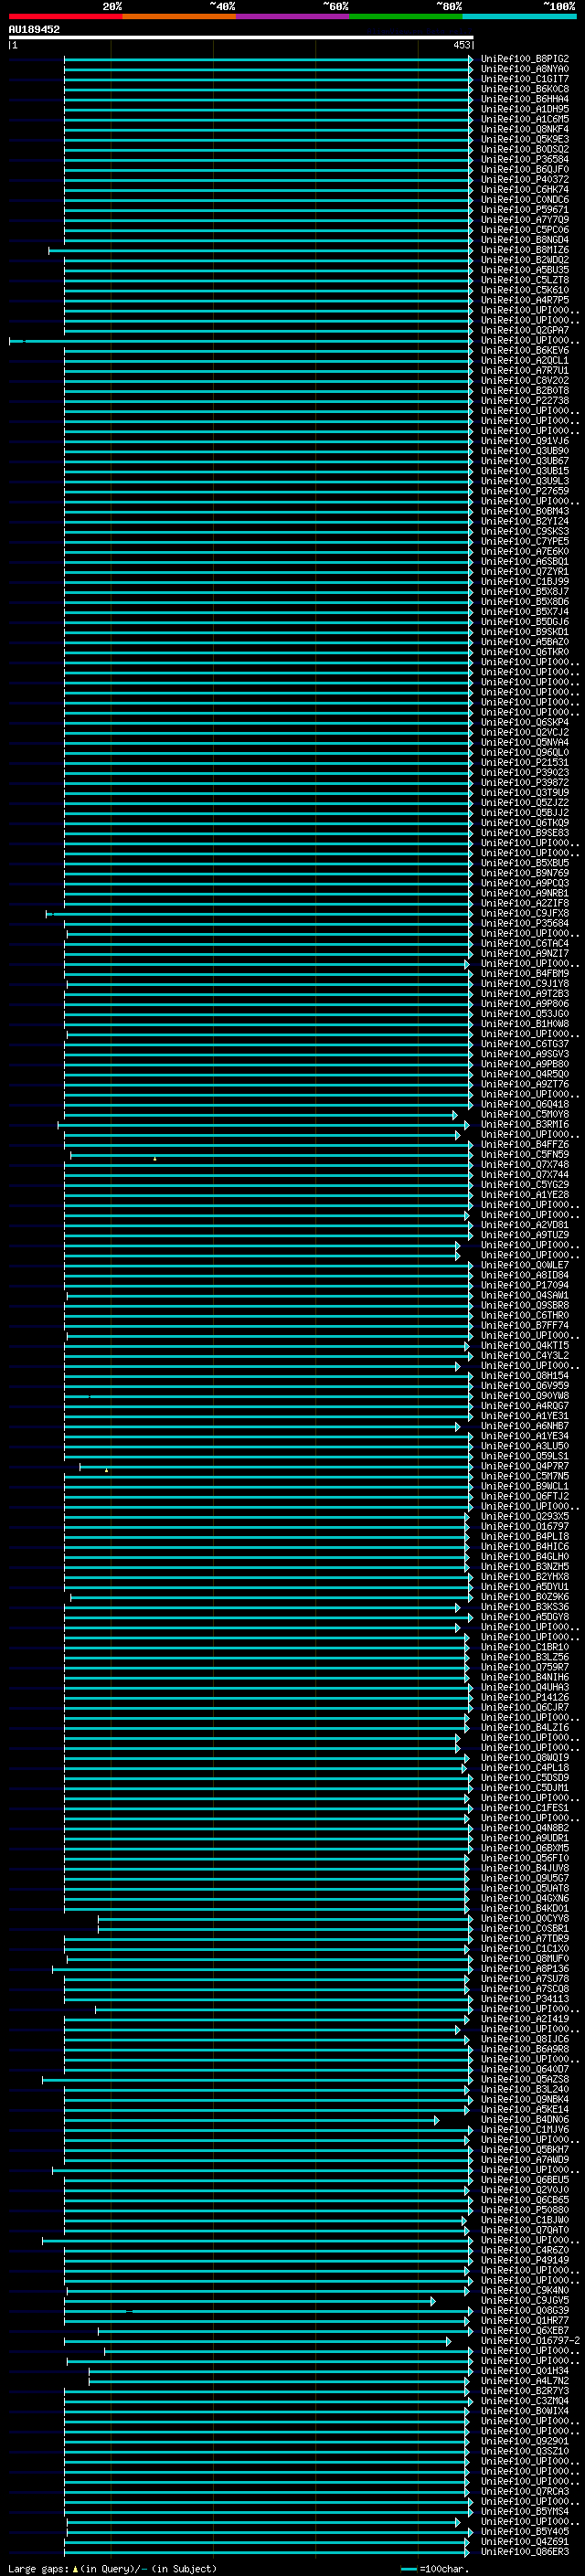The image size is (585, 2576).
Task: Select label UniRef100_Q293X5
Action: [525, 1517]
